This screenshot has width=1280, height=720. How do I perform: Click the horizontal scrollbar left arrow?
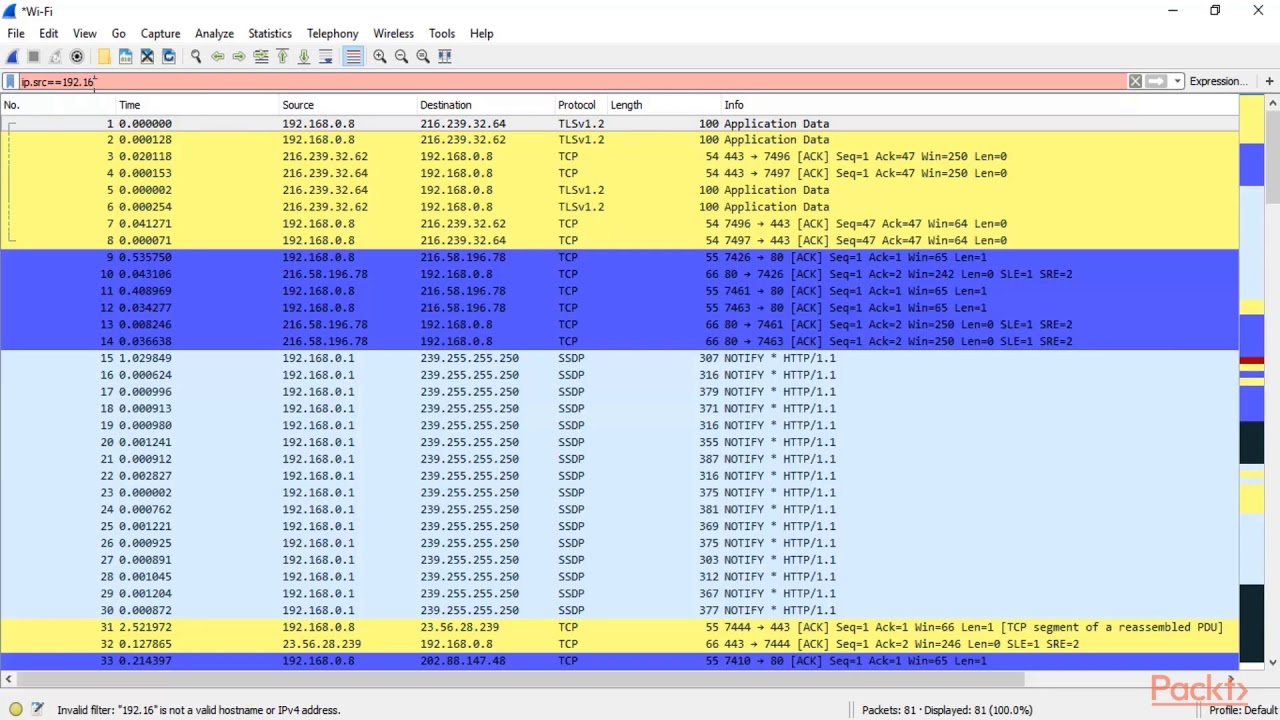(x=8, y=679)
